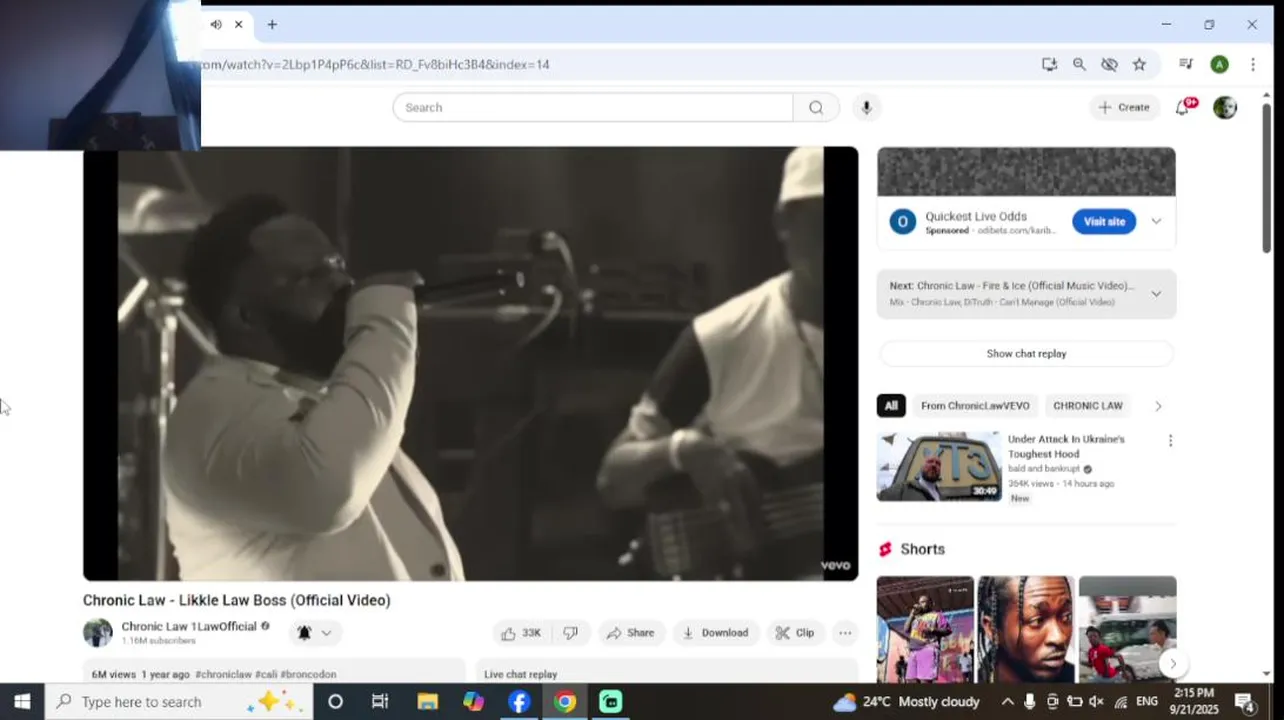Click Visit site button on ad
The height and width of the screenshot is (720, 1284).
(x=1104, y=222)
